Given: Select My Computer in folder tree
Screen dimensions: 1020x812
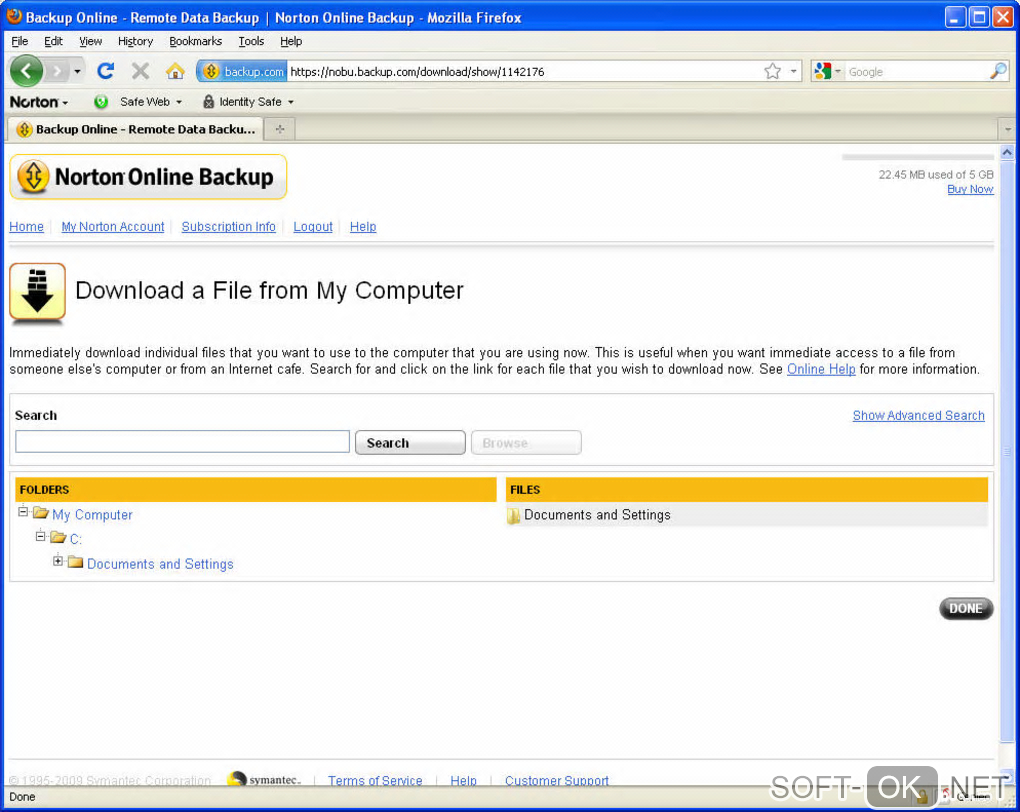Looking at the screenshot, I should click(x=92, y=515).
